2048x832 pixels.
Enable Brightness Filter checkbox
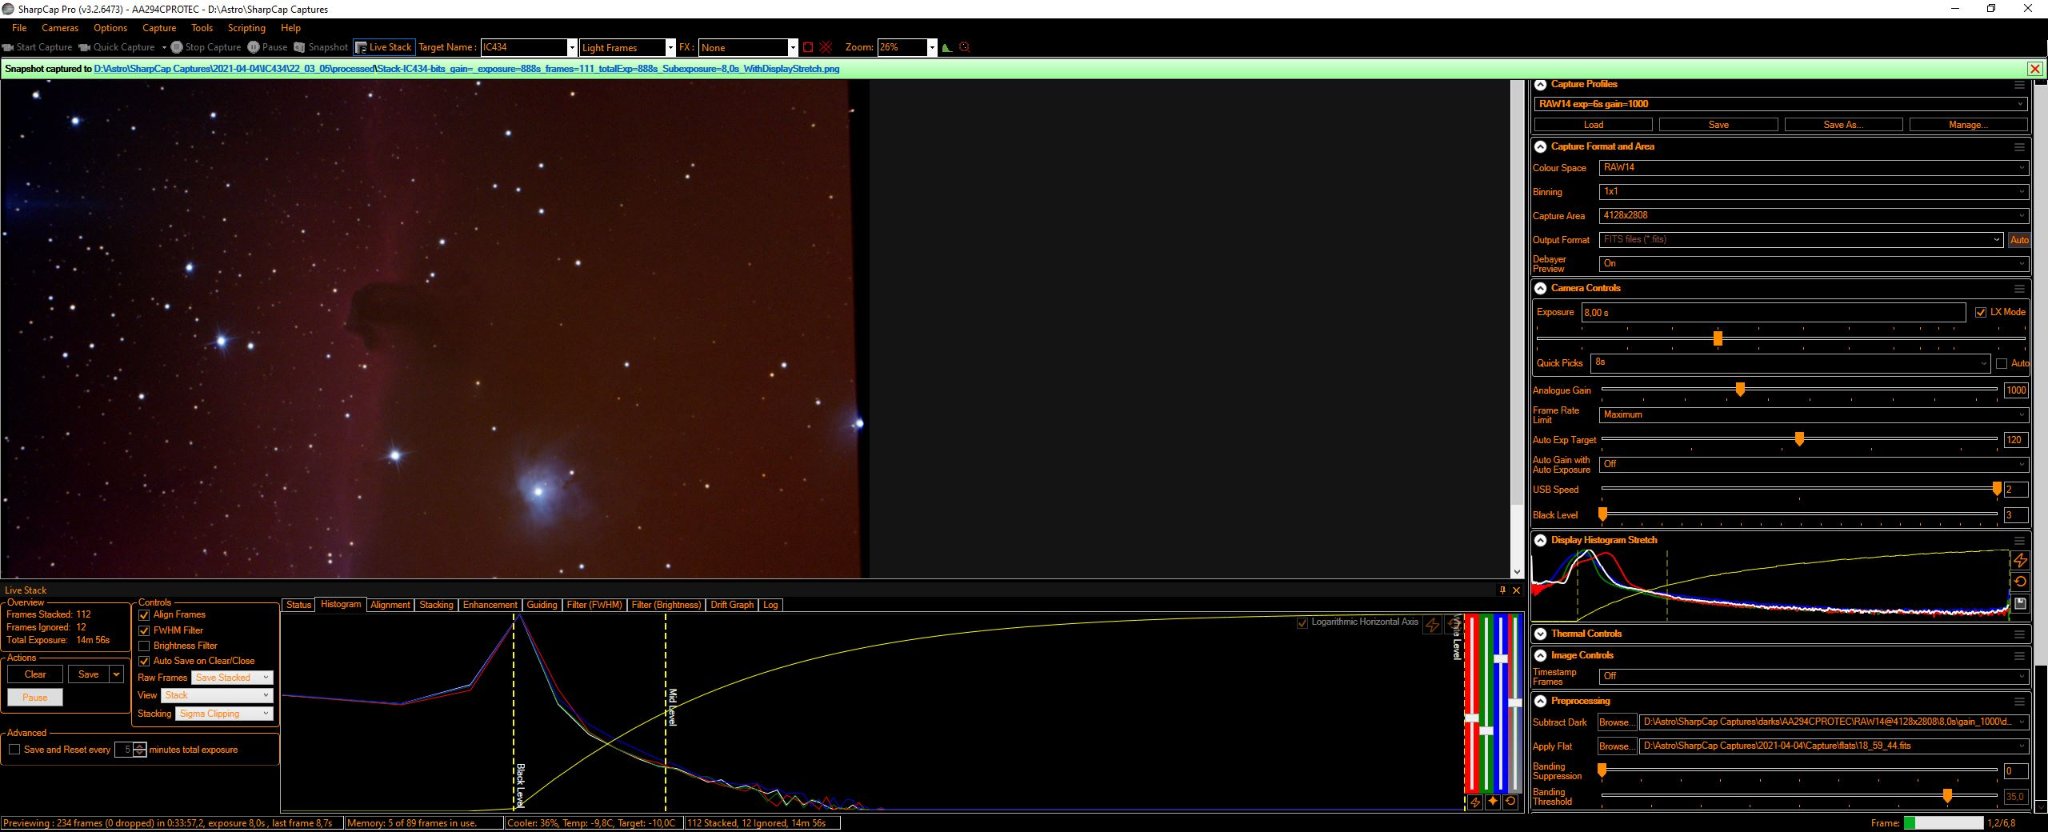click(x=144, y=646)
